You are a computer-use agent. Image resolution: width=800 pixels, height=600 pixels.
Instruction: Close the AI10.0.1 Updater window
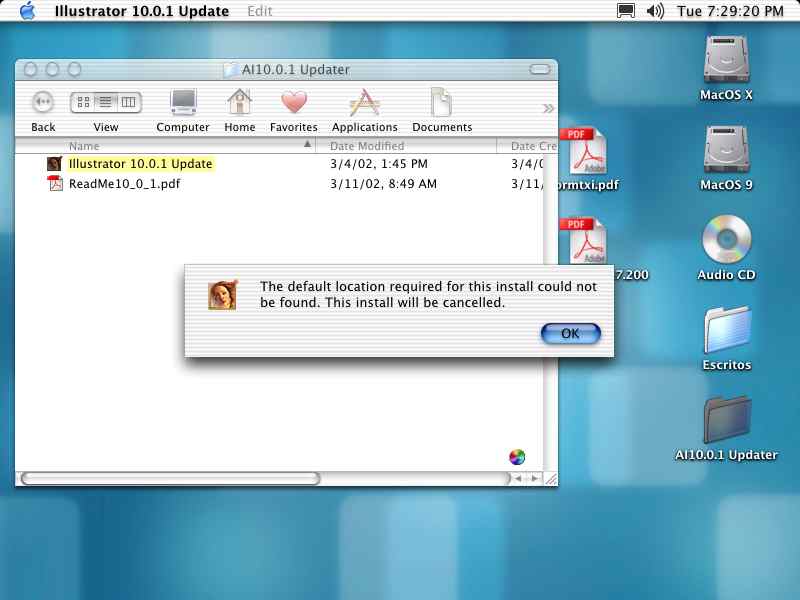click(x=31, y=69)
